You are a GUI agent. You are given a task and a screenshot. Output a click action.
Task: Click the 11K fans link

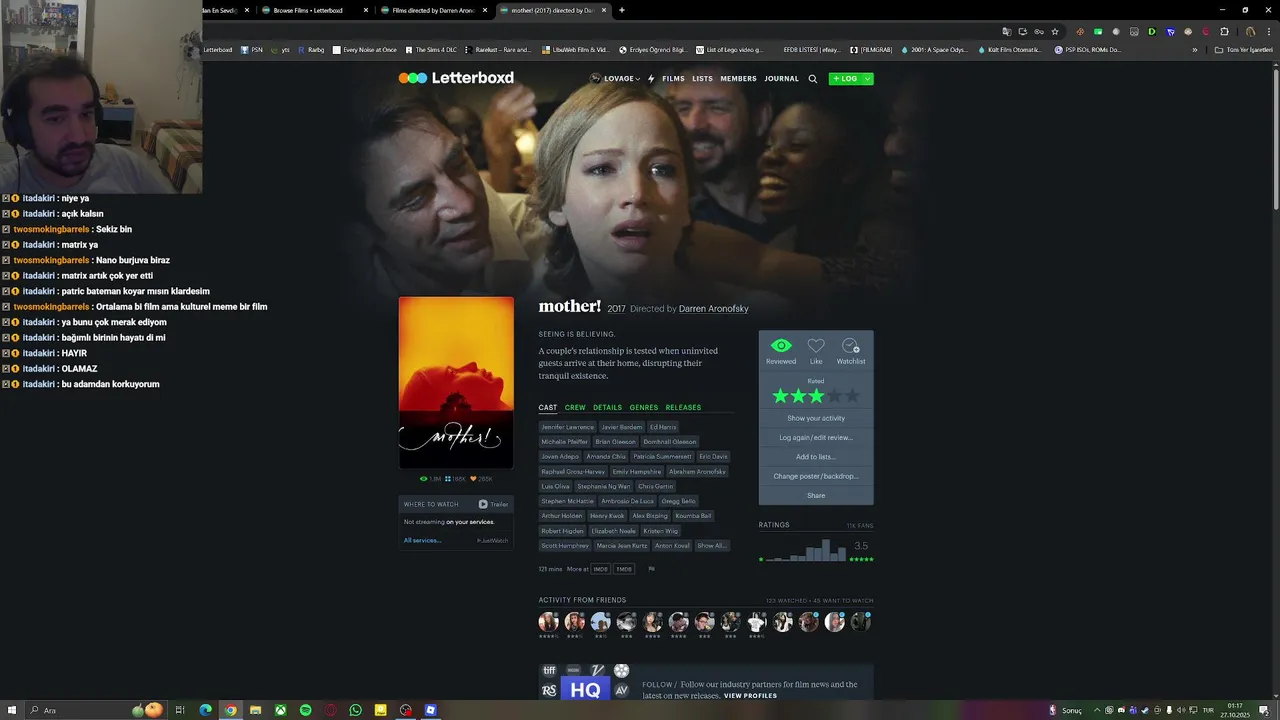point(860,525)
